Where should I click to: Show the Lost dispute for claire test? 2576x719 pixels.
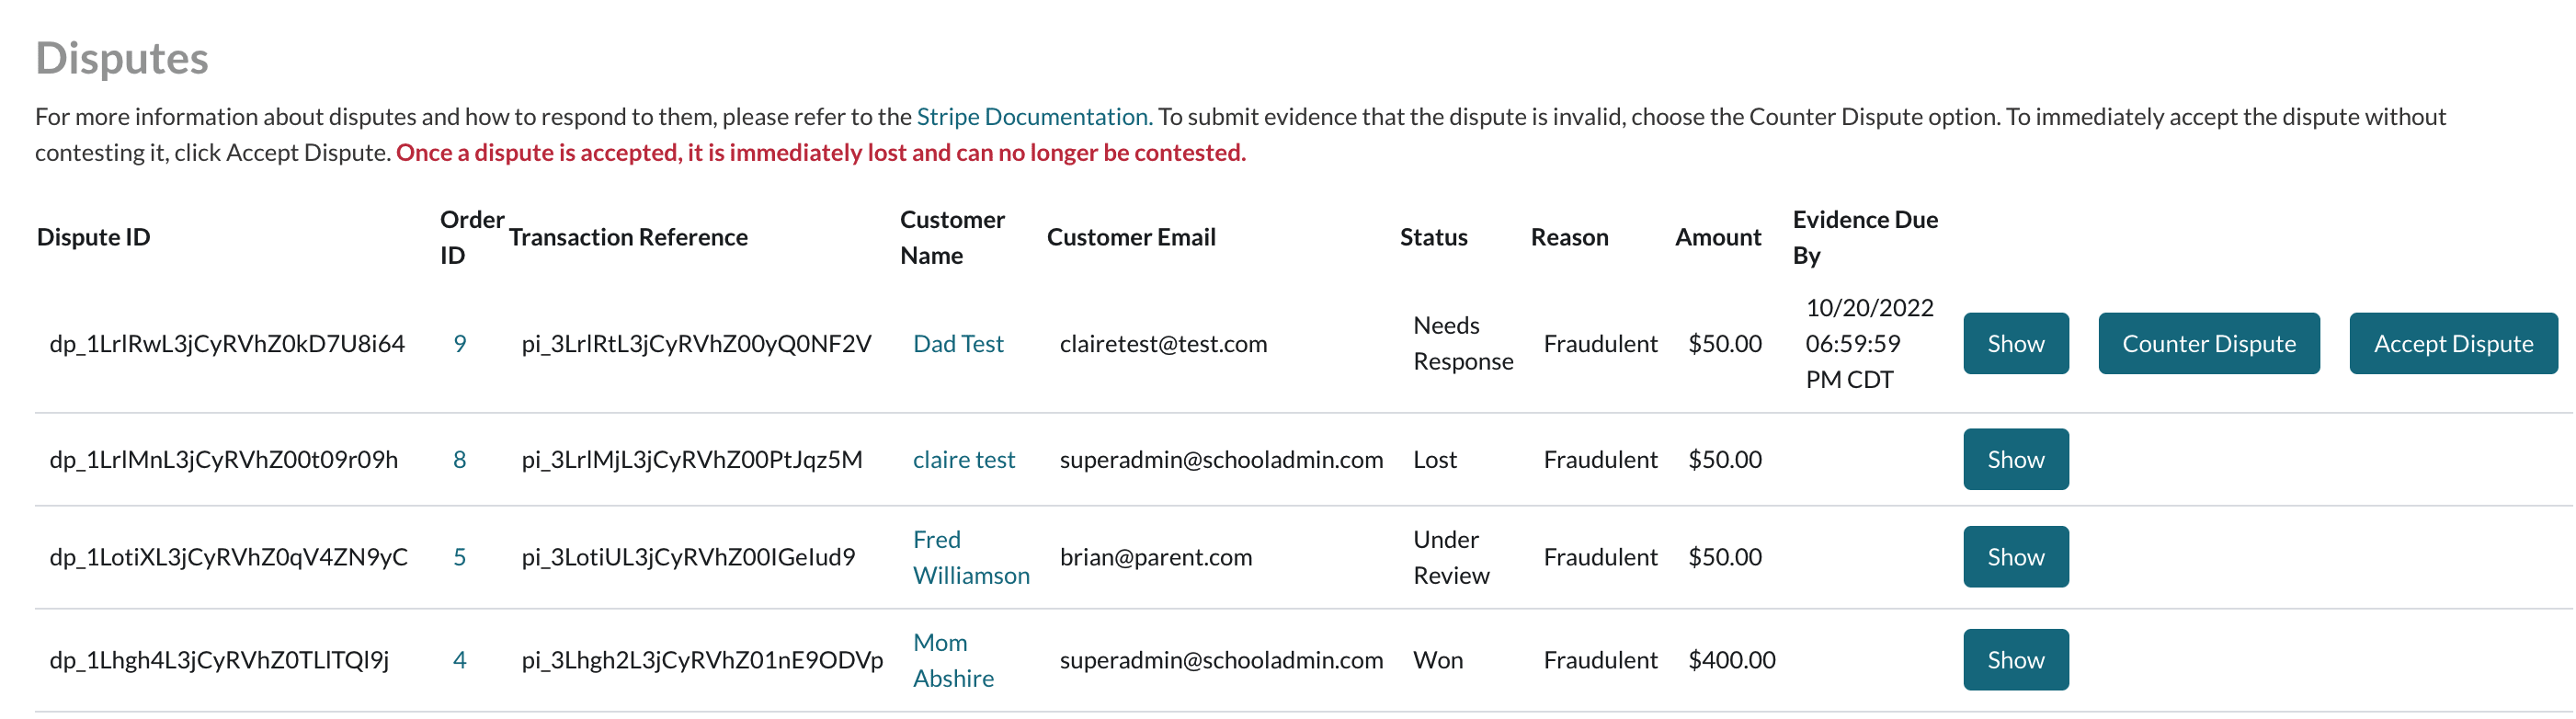click(x=2015, y=460)
